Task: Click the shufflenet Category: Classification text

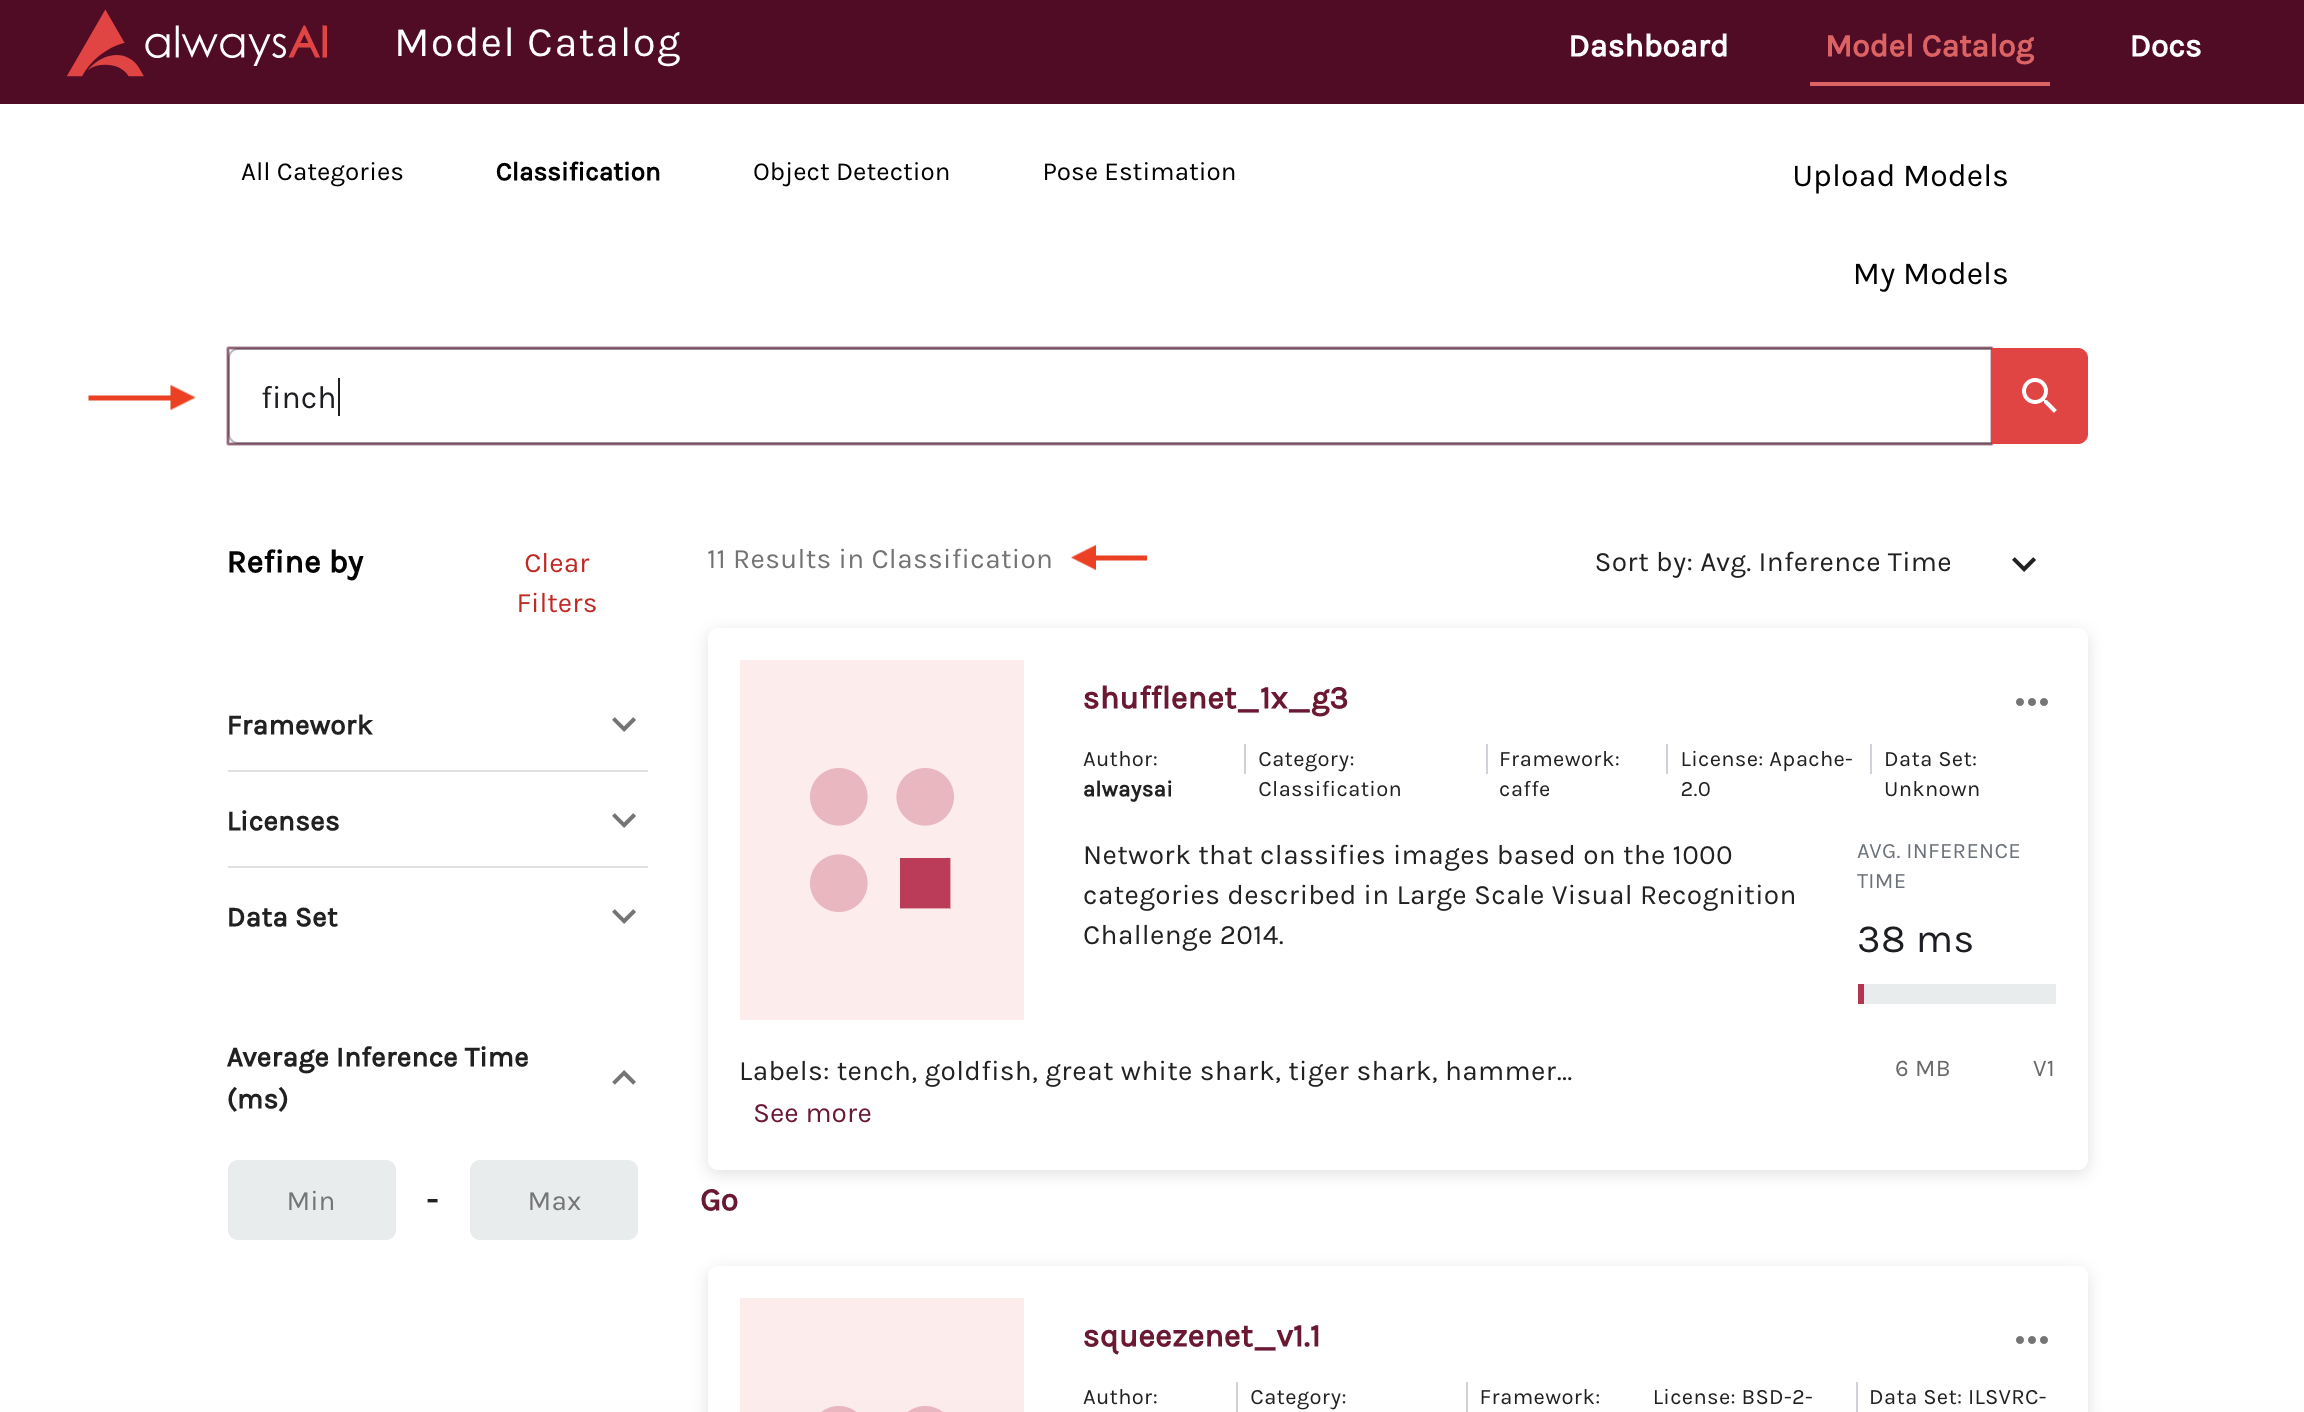Action: (1329, 774)
